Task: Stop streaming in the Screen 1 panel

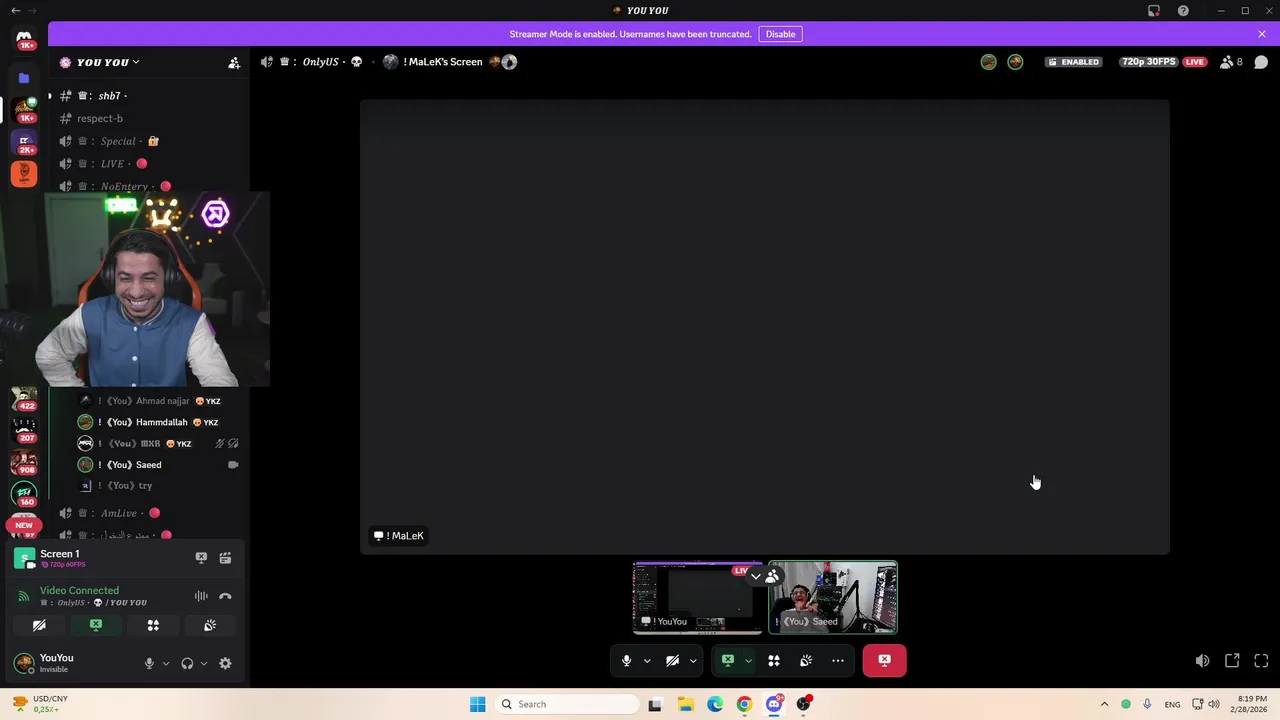Action: coord(201,558)
